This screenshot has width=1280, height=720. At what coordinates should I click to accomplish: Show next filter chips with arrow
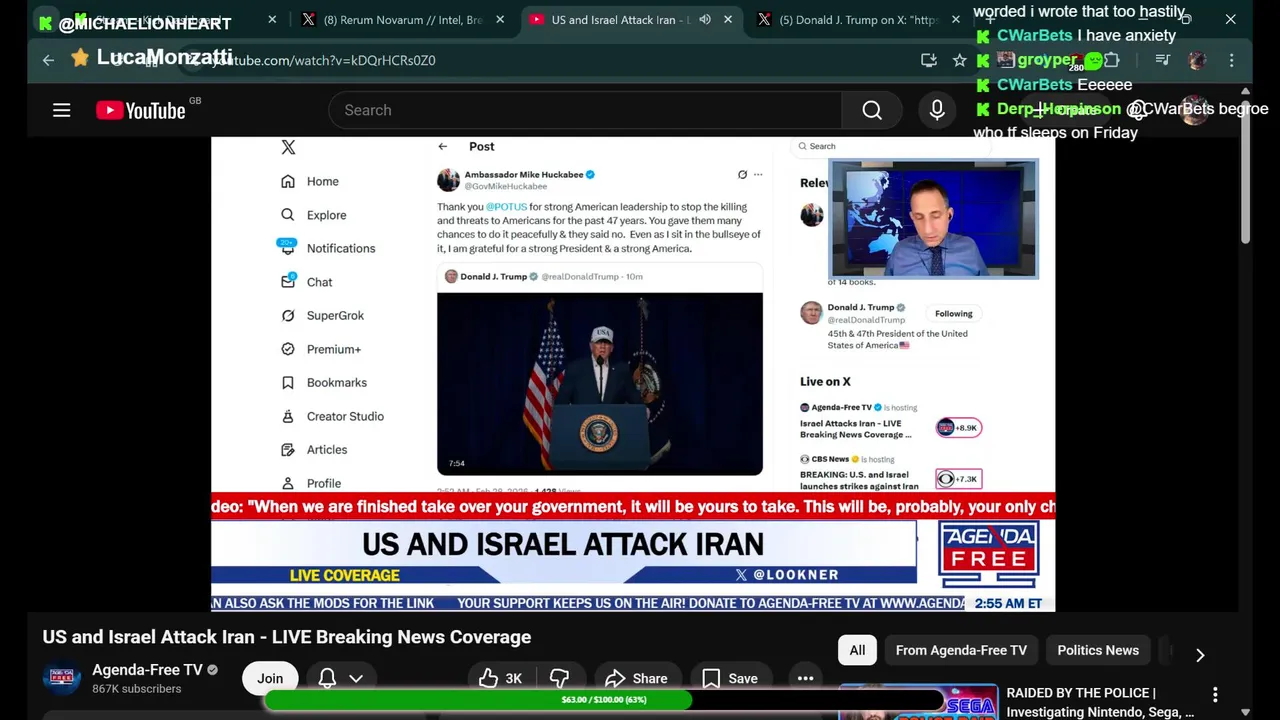coord(1200,655)
